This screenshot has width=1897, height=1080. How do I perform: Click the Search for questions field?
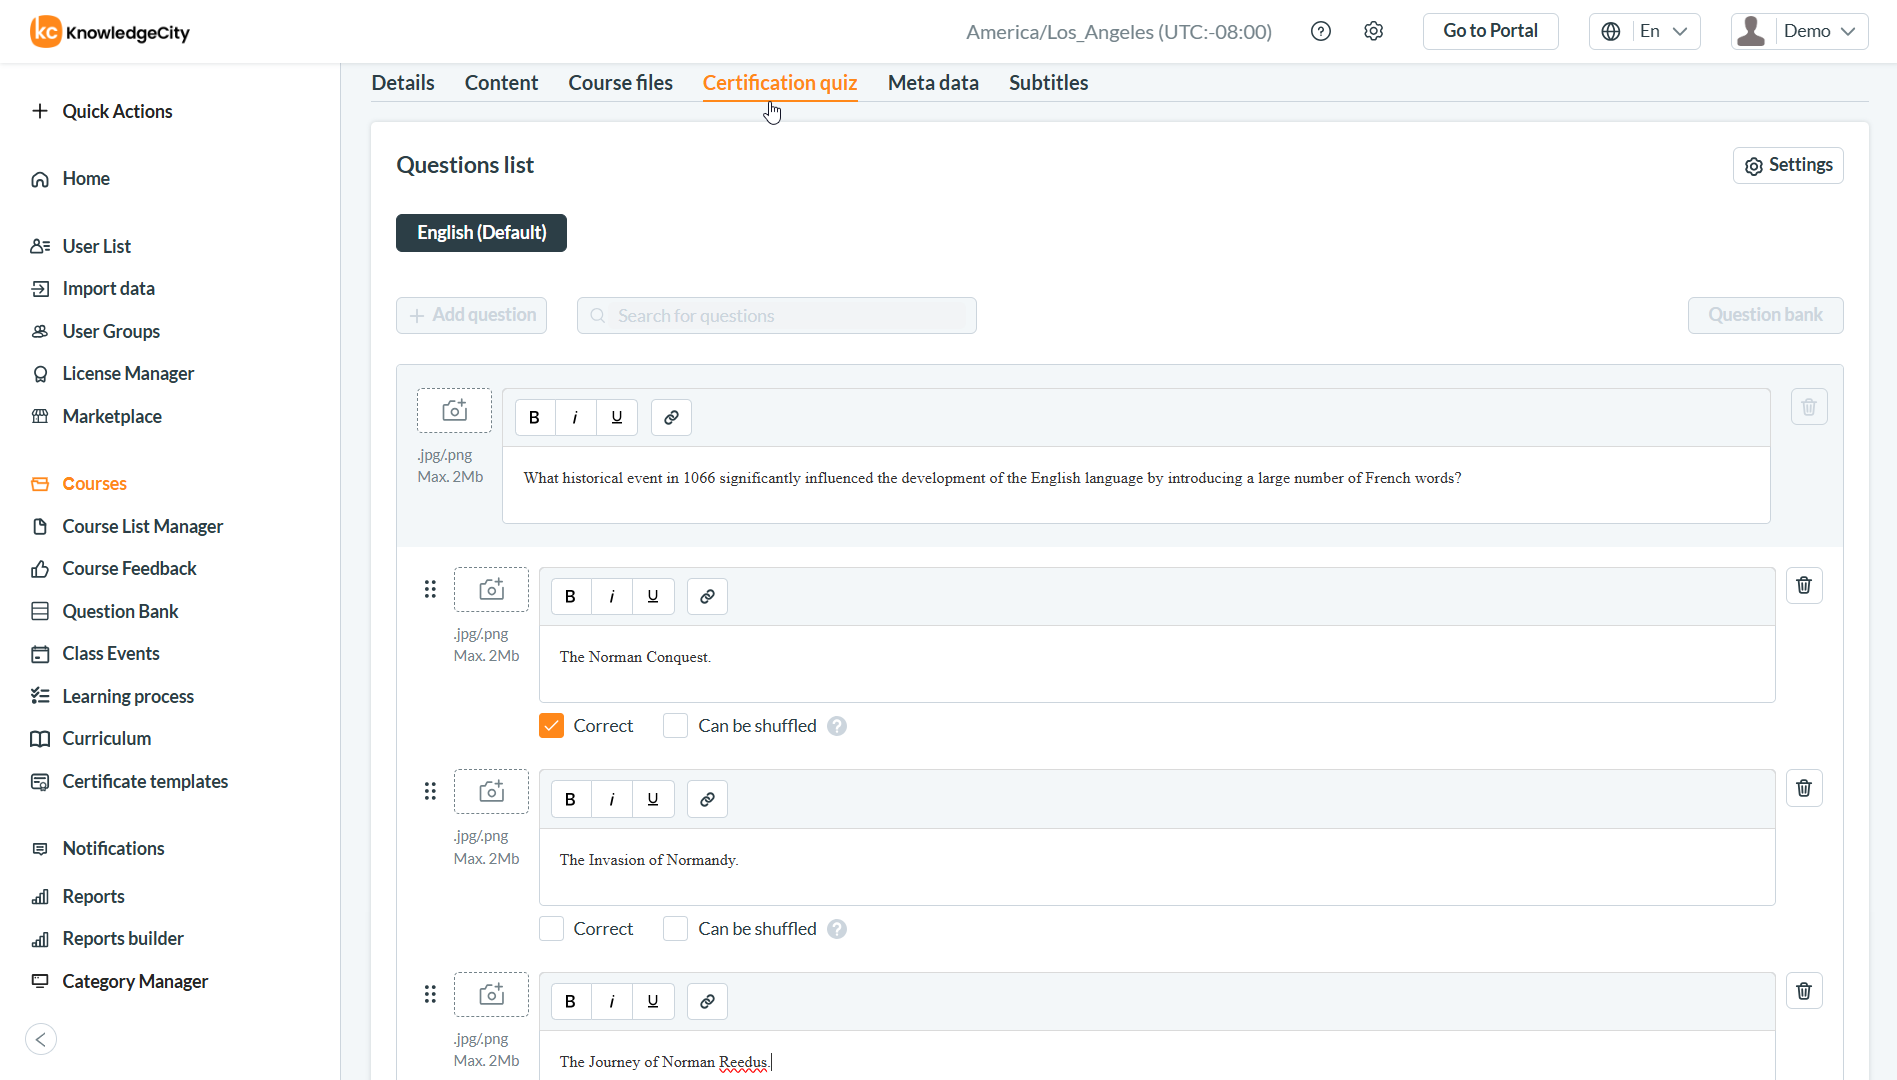pos(777,316)
